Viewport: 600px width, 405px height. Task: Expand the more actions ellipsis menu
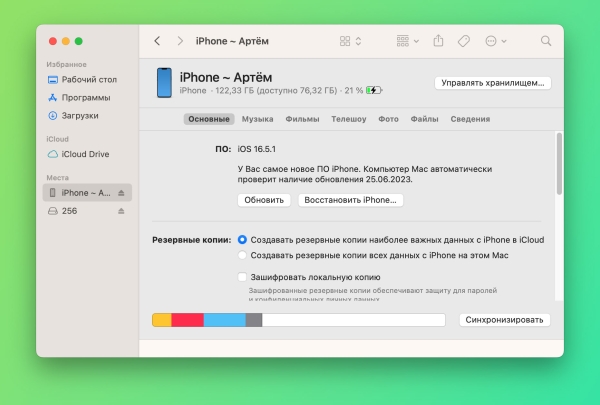coord(495,41)
